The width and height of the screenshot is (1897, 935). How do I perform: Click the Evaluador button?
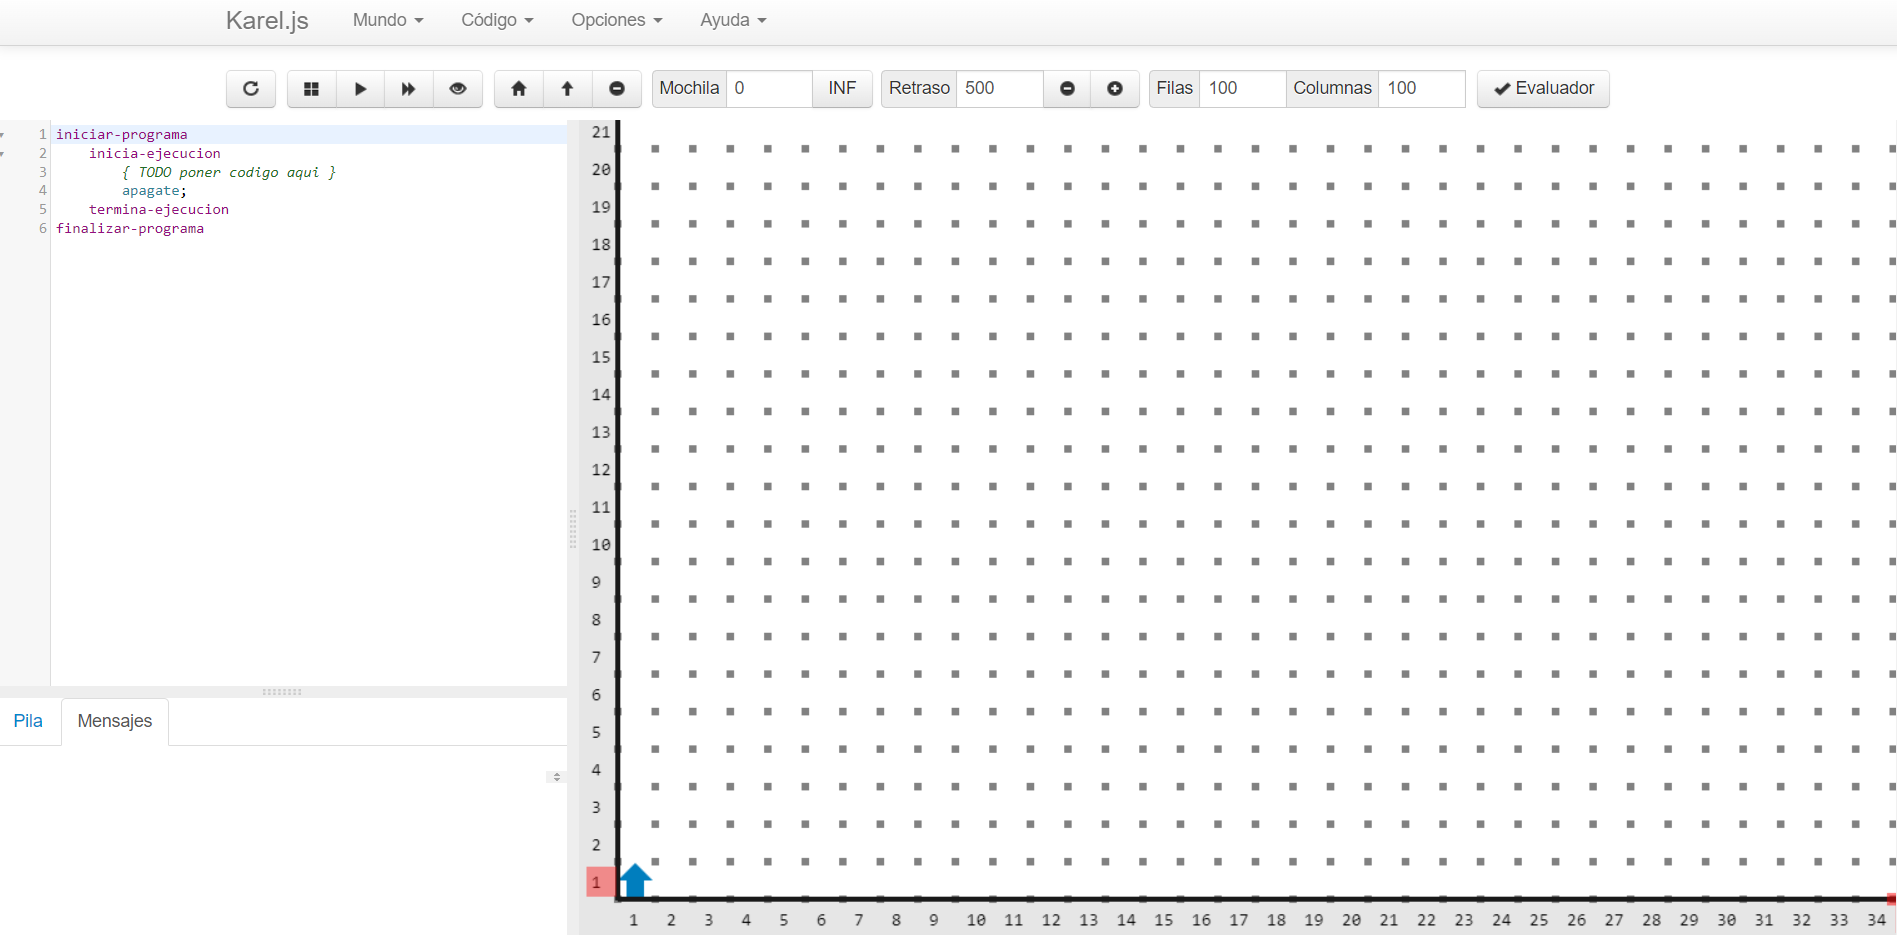point(1543,89)
